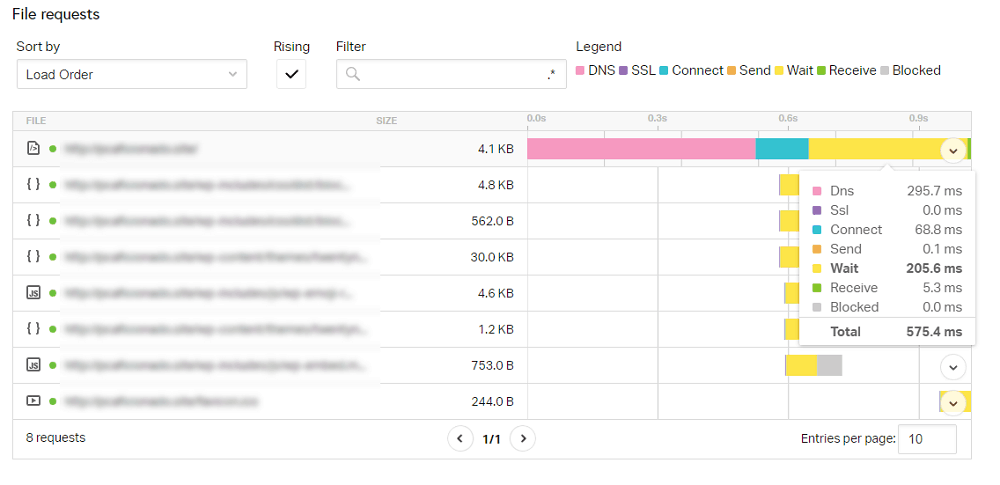Click the JS file icon for 753.0 B request
Screen dimensions: 1000x485
pyautogui.click(x=33, y=365)
